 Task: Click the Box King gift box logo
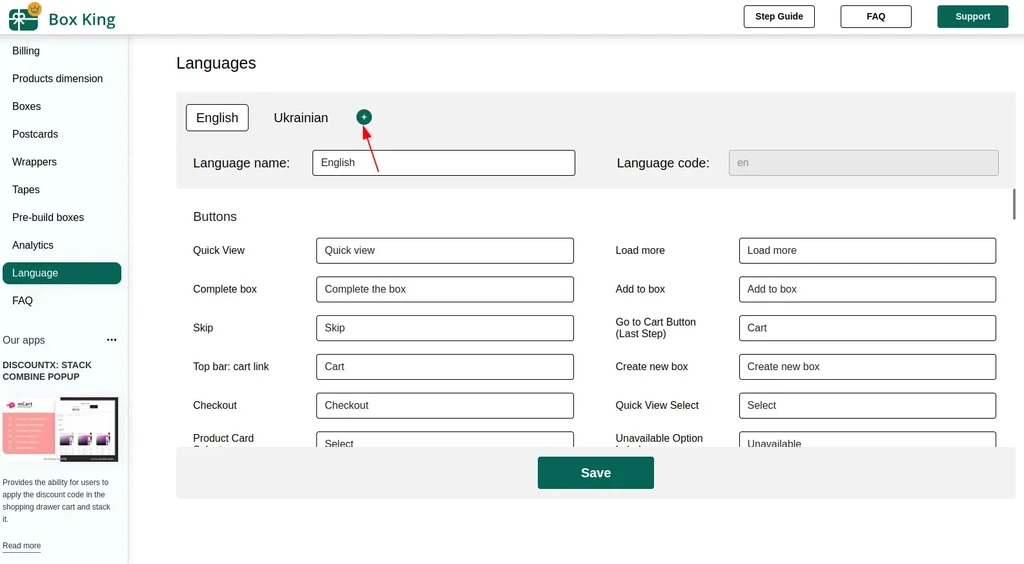pos(25,17)
